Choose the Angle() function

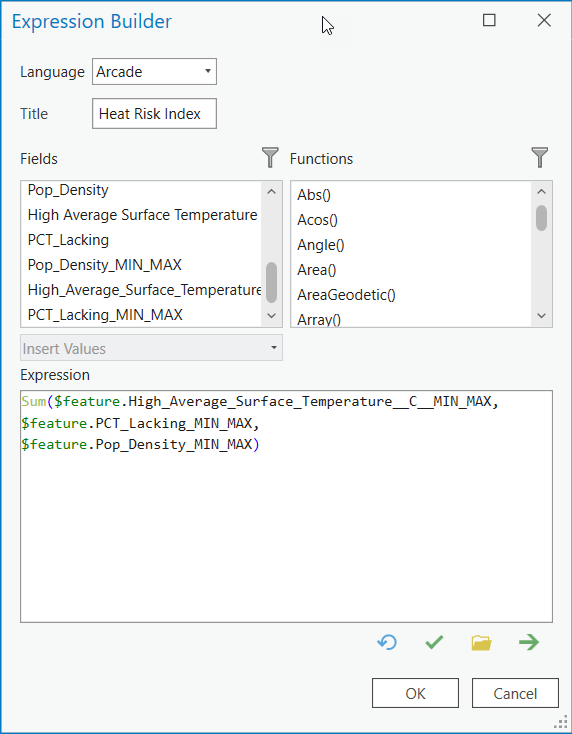pos(321,245)
